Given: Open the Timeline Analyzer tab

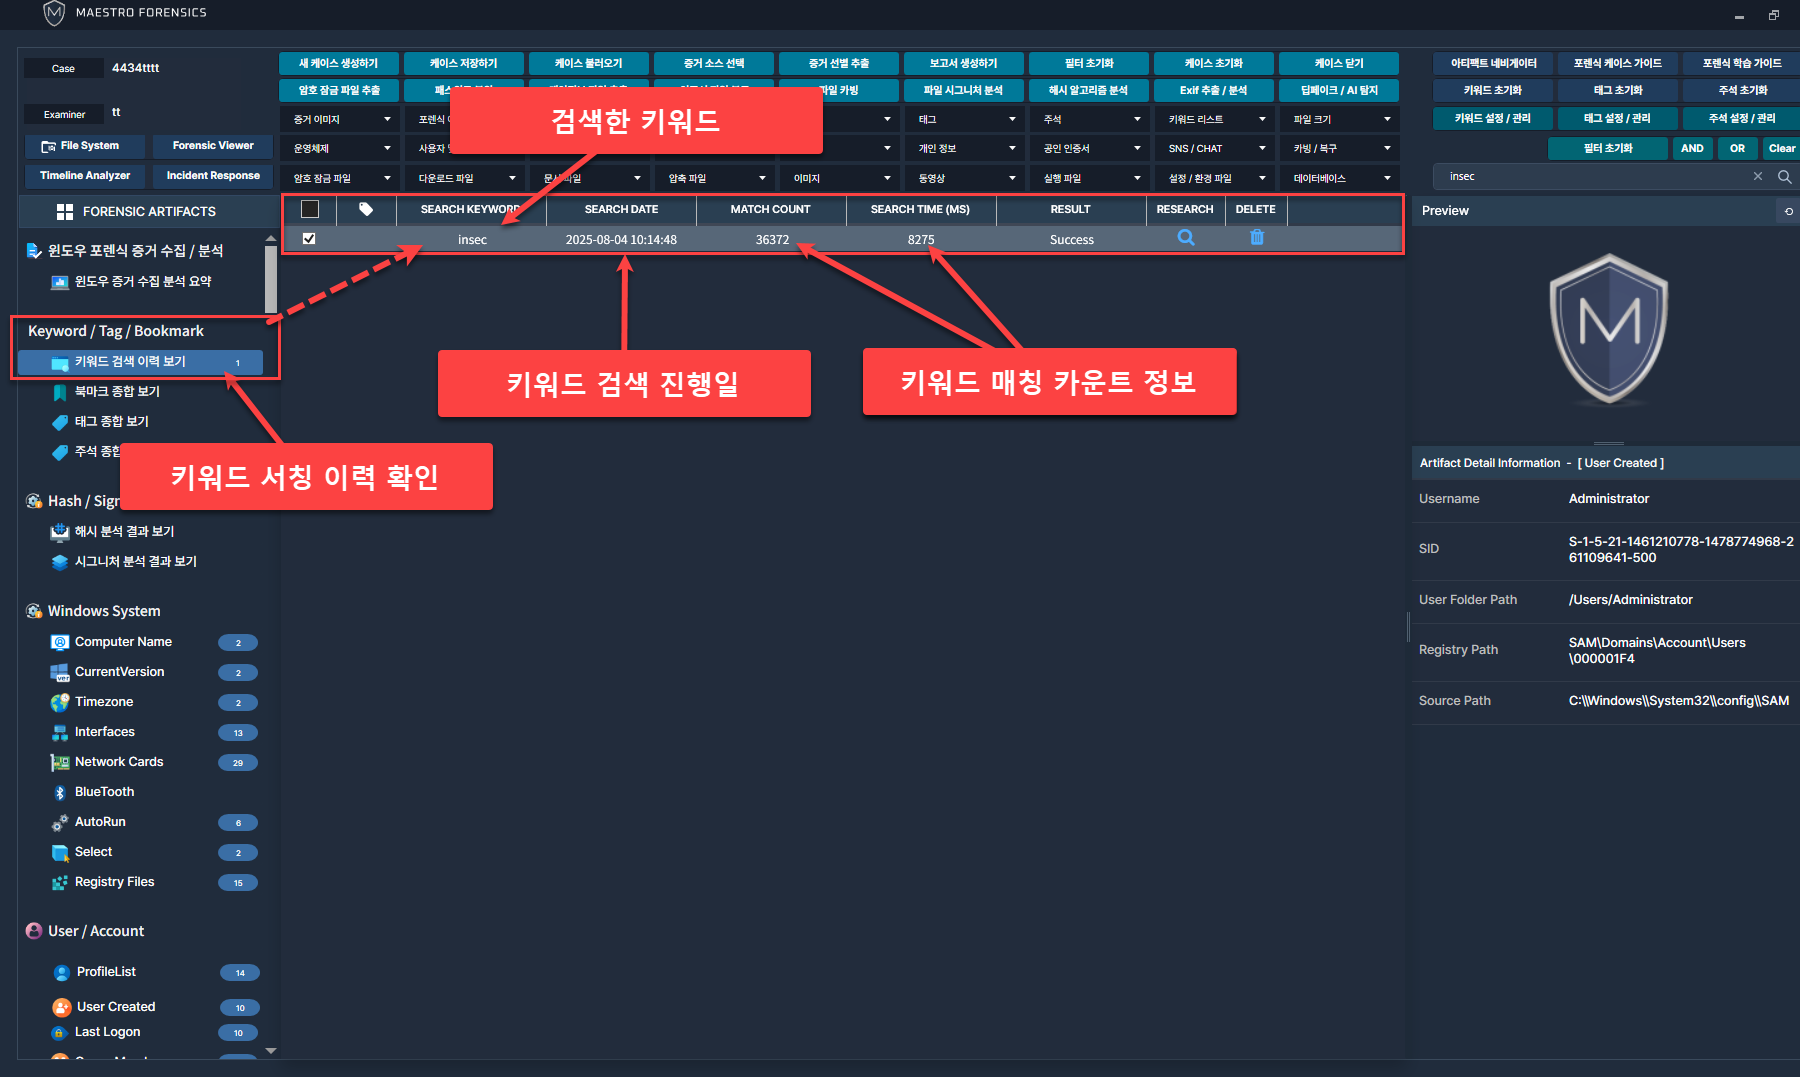Looking at the screenshot, I should coord(85,176).
